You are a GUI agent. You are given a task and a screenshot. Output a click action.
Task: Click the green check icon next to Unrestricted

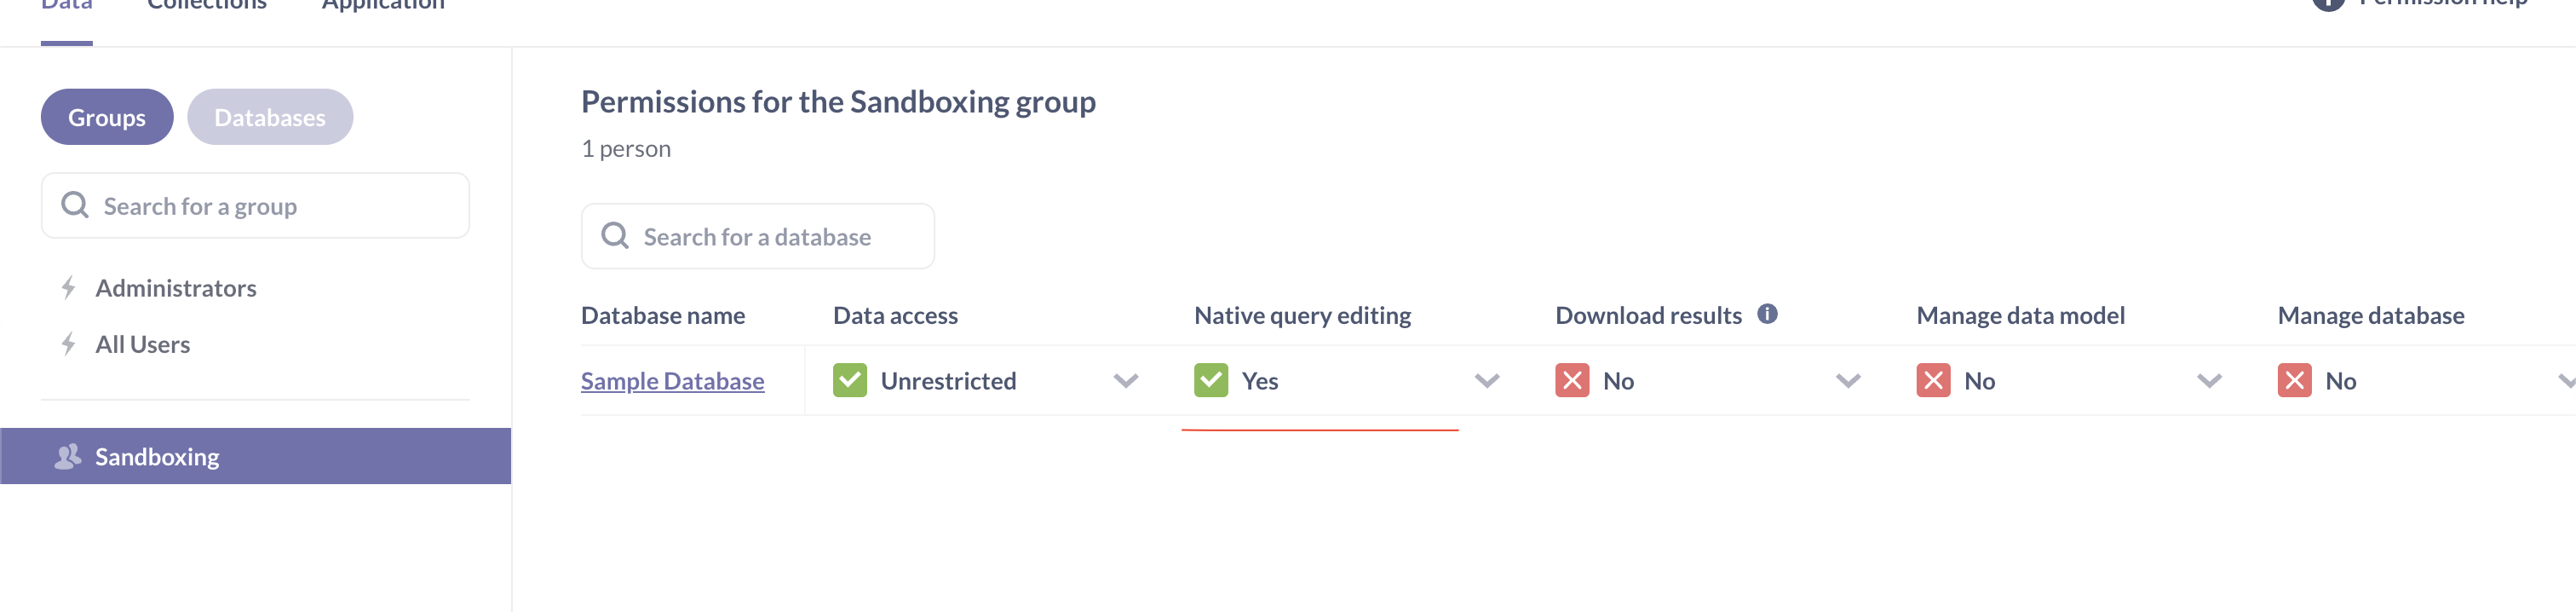tap(849, 380)
